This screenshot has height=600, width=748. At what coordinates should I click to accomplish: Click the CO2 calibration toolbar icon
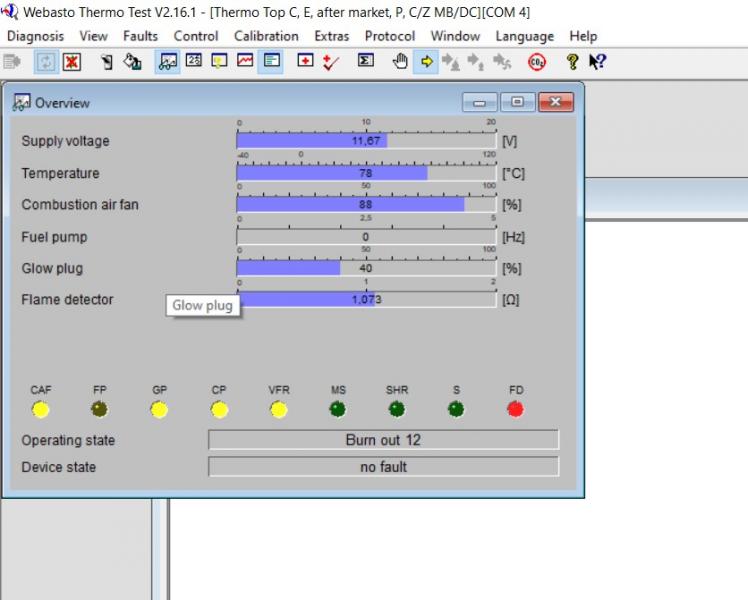(x=537, y=62)
